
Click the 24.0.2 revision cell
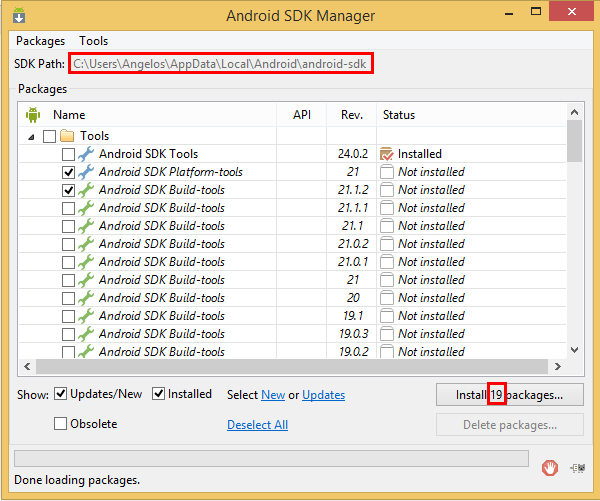click(352, 154)
